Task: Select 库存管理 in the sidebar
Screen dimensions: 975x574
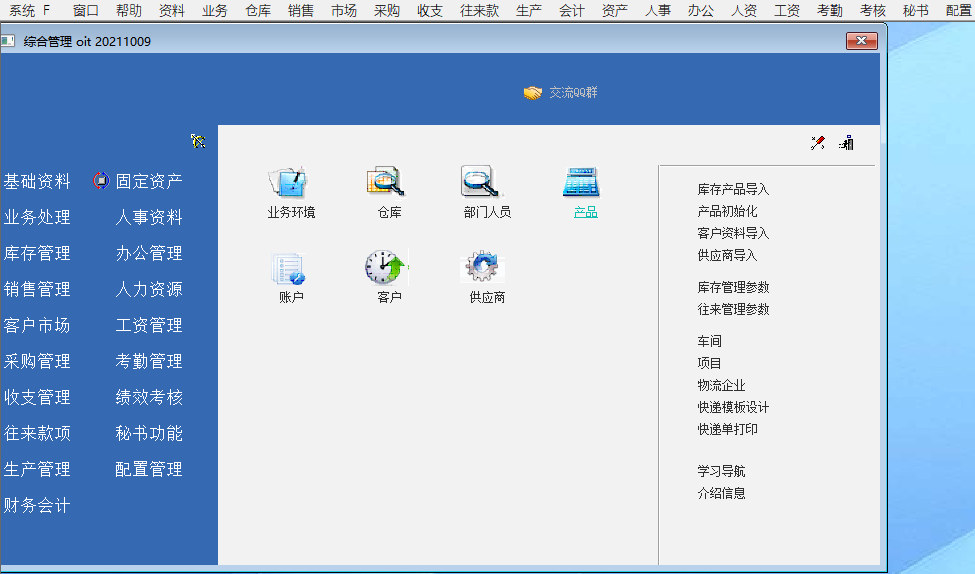Action: pyautogui.click(x=37, y=253)
